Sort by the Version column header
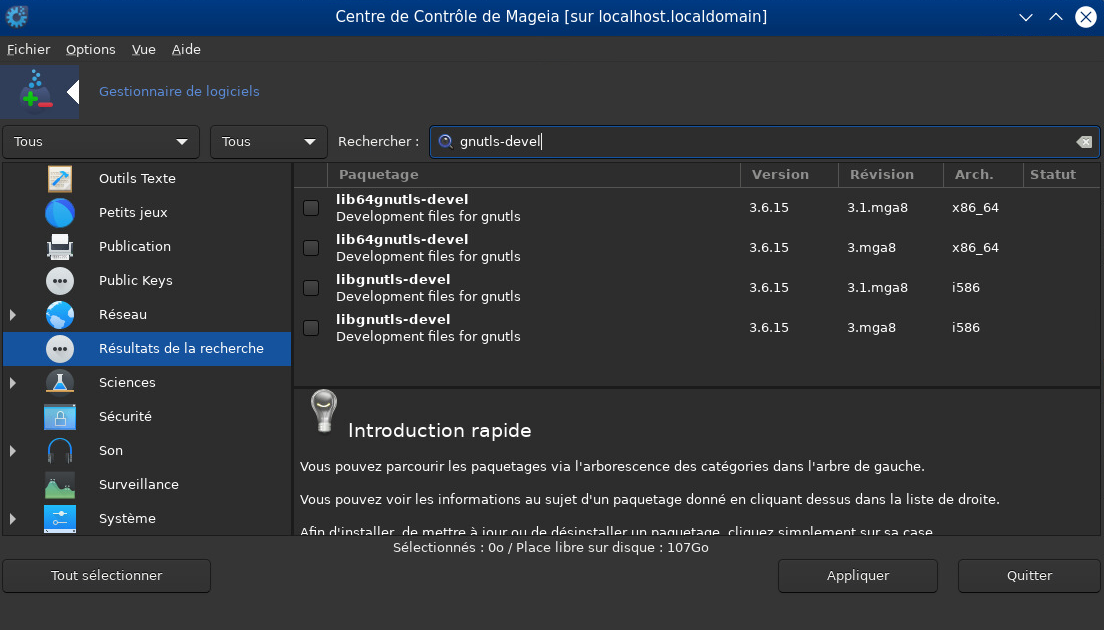 (789, 175)
